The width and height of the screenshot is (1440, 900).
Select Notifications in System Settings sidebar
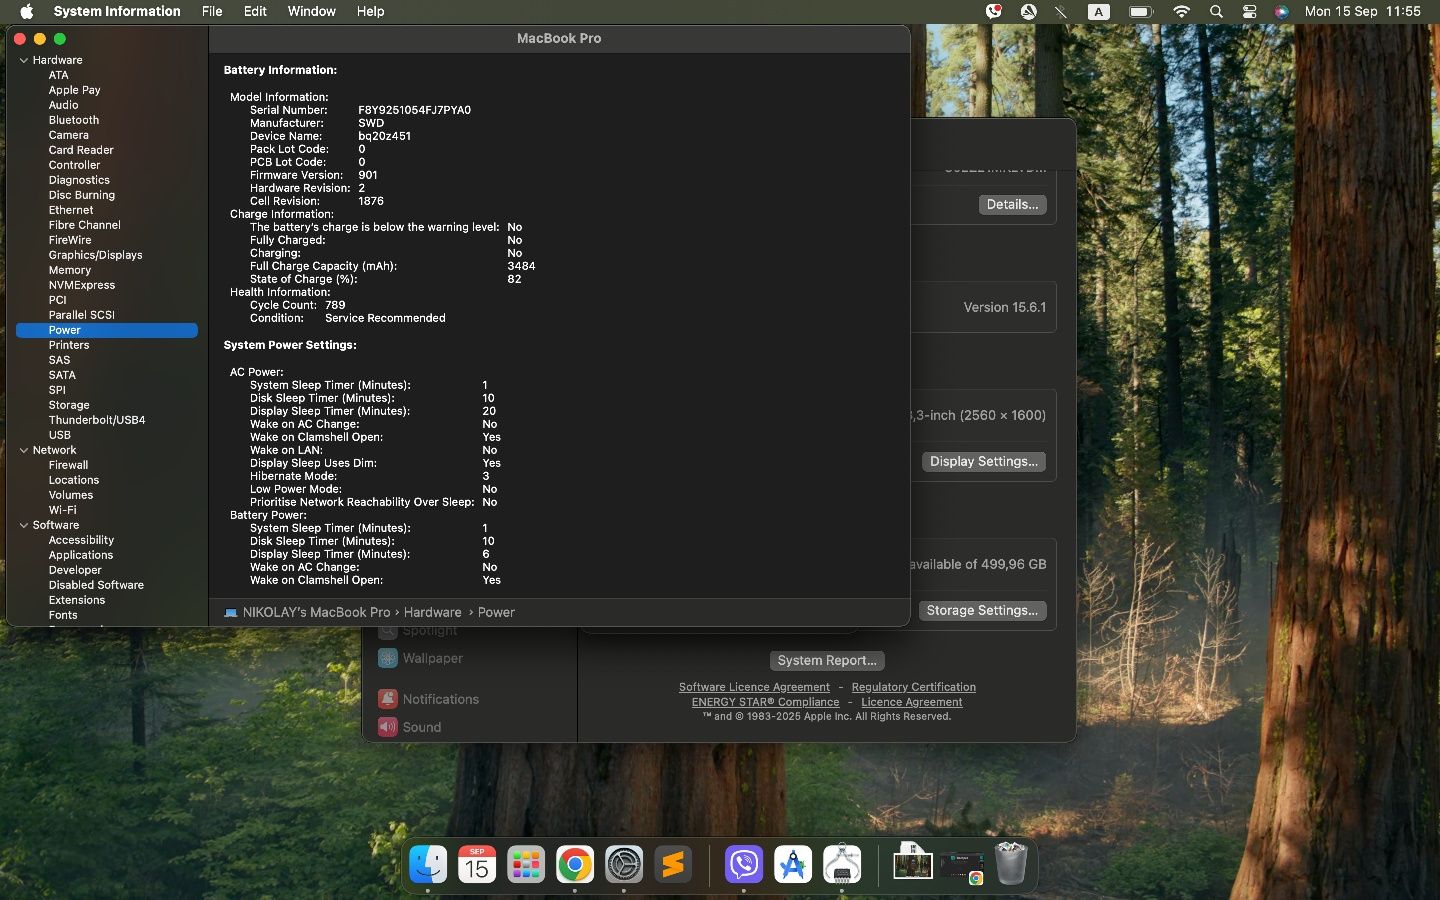(440, 699)
